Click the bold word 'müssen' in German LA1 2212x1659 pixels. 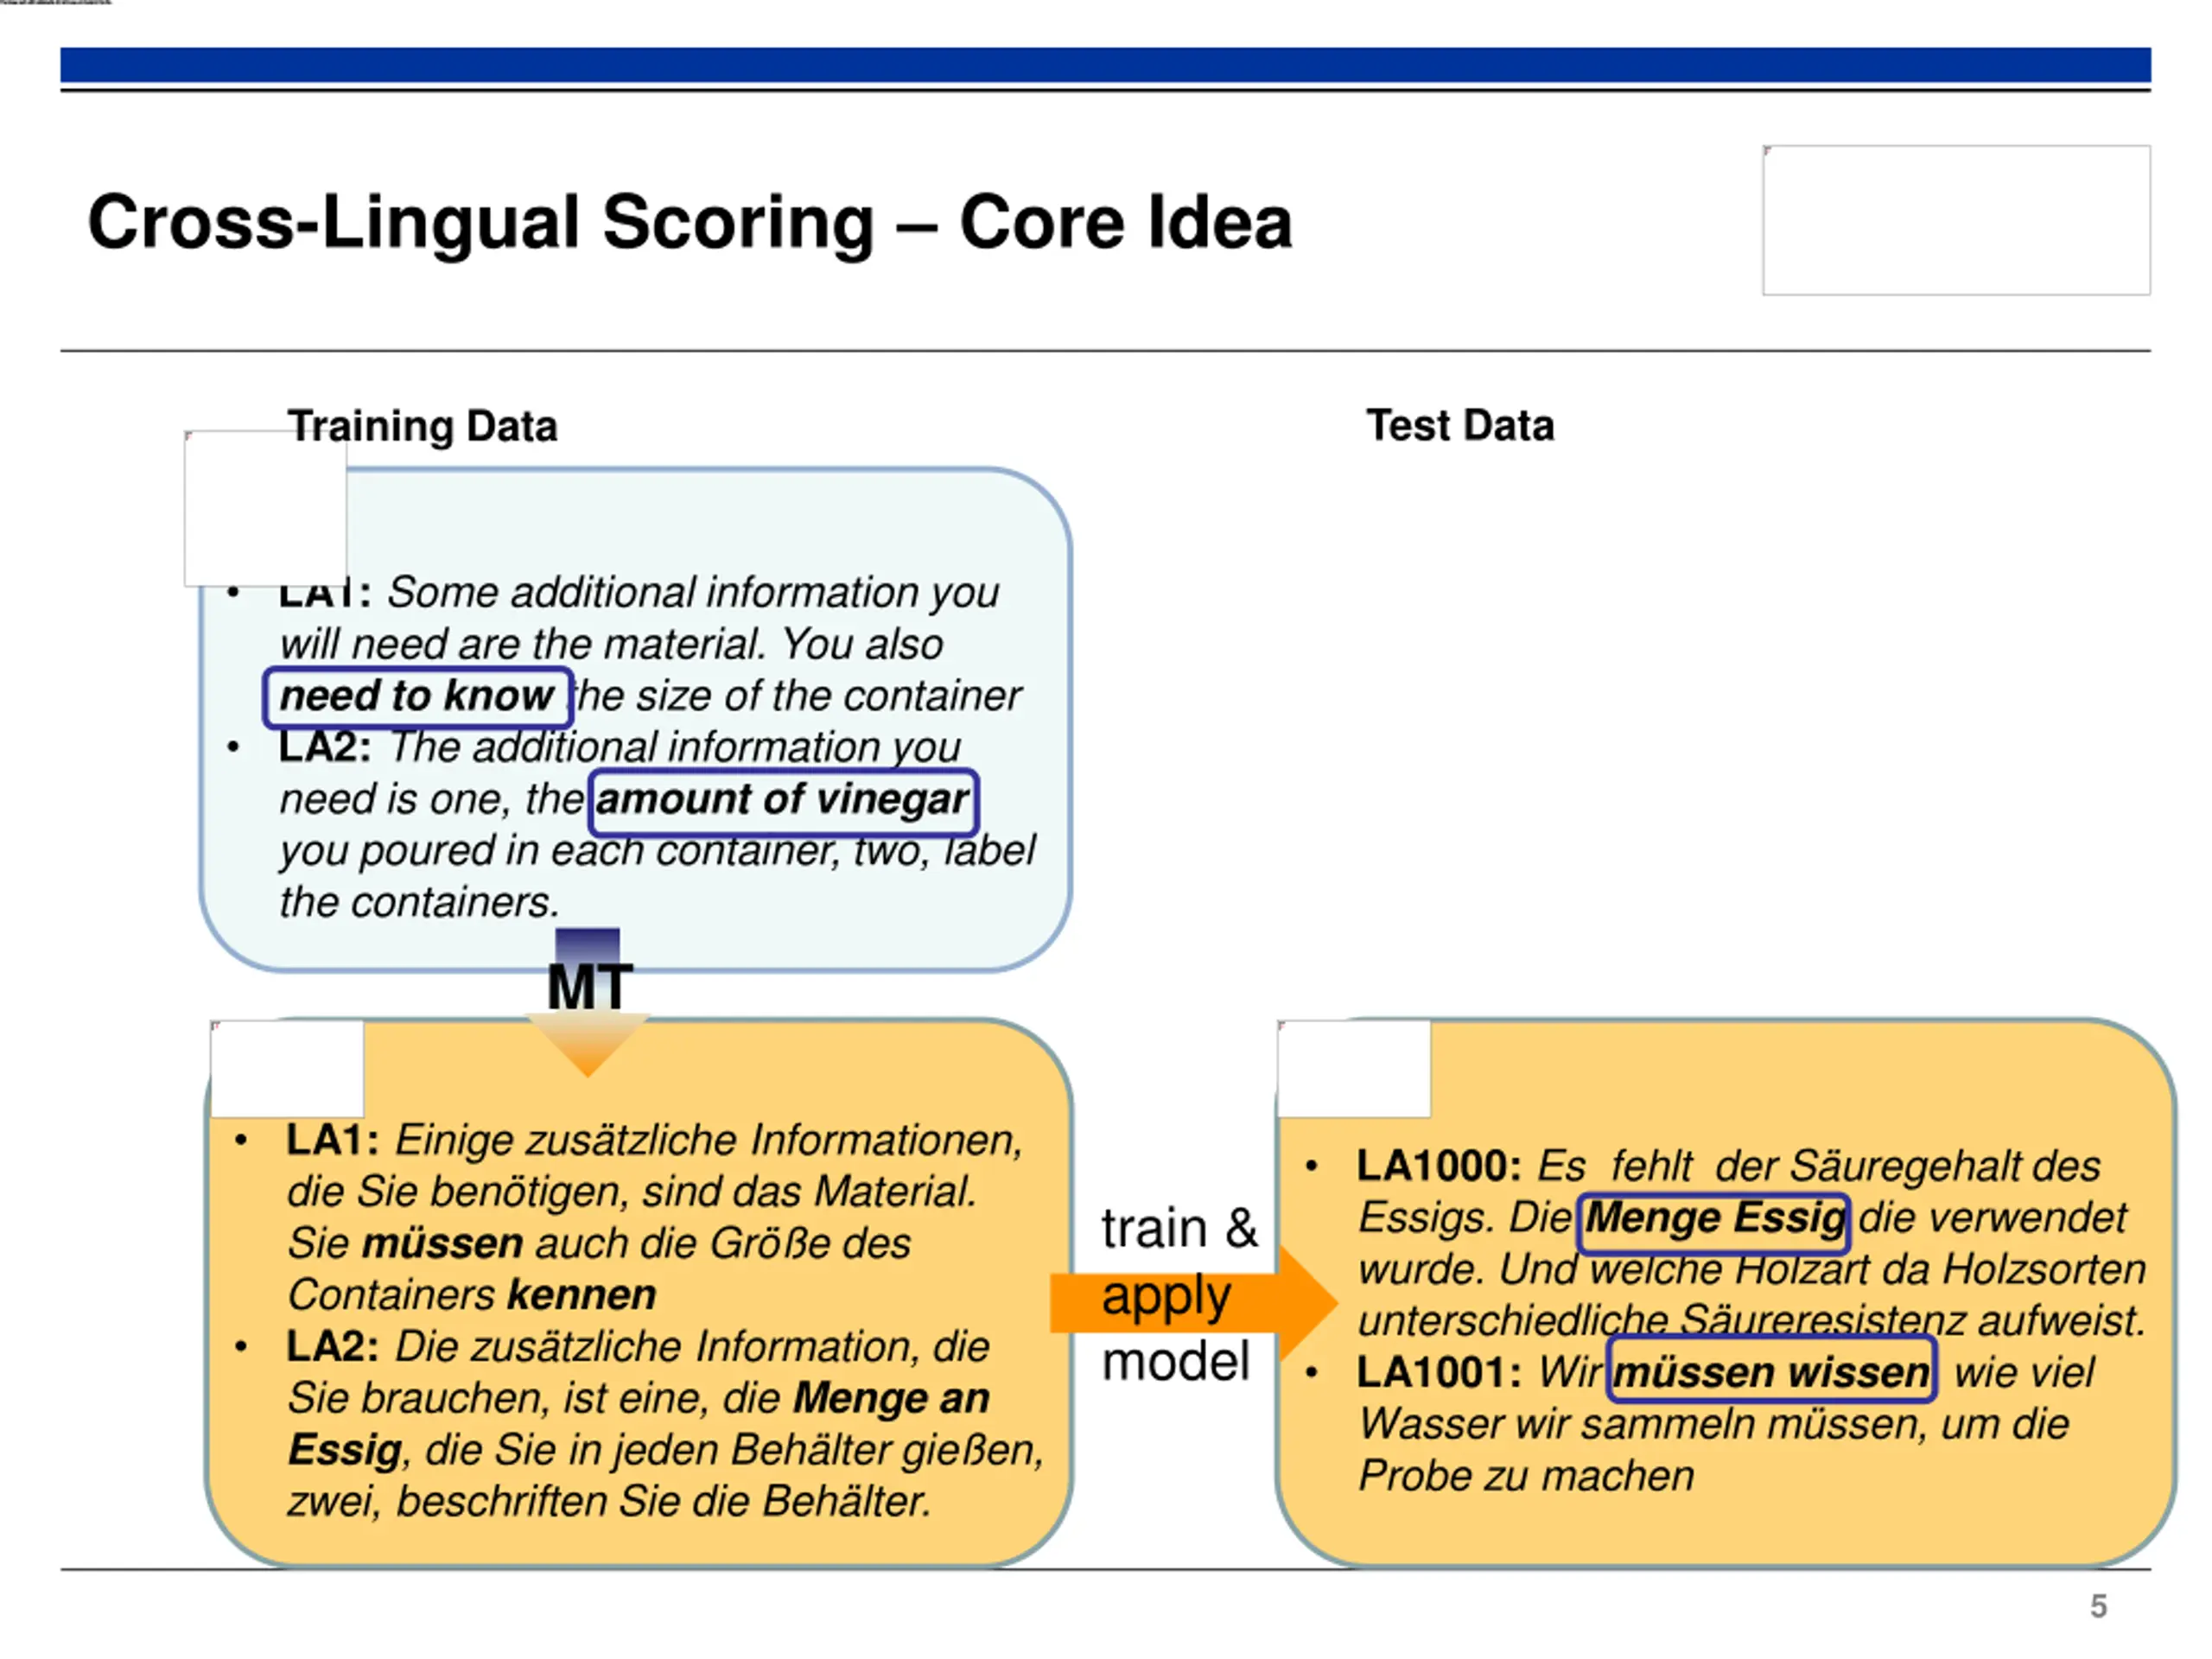click(x=442, y=1244)
